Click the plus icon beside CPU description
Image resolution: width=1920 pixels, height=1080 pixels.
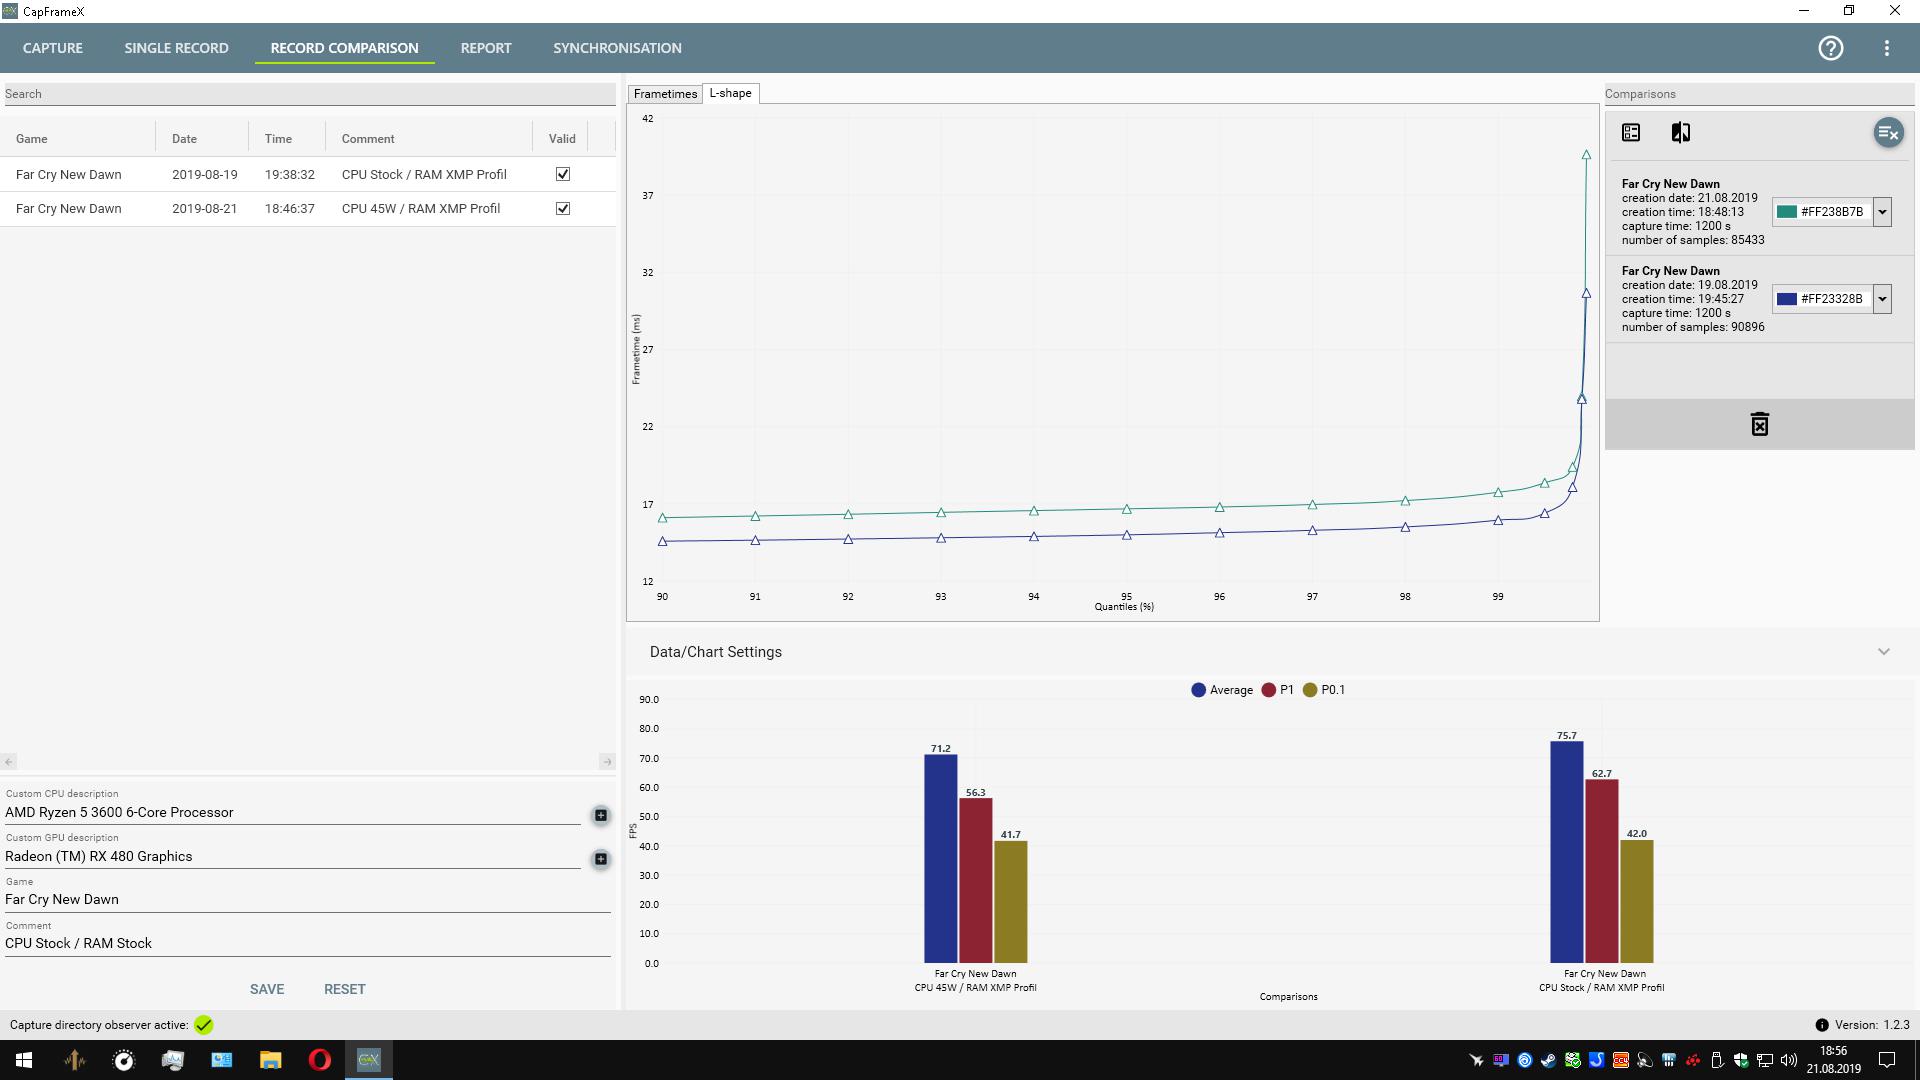coord(601,815)
